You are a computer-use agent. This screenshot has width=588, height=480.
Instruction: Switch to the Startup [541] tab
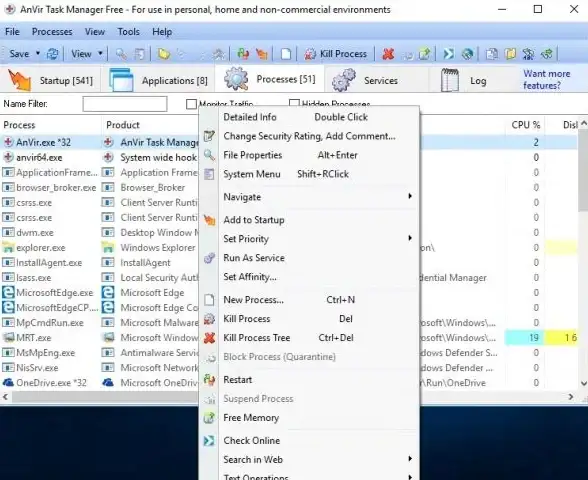coord(51,80)
